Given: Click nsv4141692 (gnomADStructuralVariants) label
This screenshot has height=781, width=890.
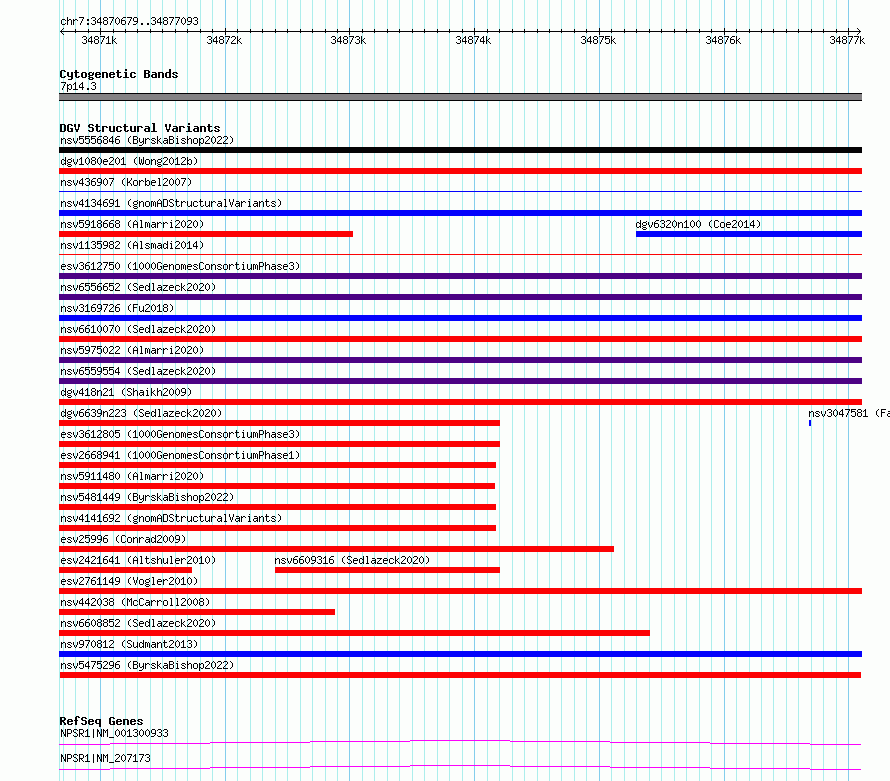Looking at the screenshot, I should tap(171, 518).
